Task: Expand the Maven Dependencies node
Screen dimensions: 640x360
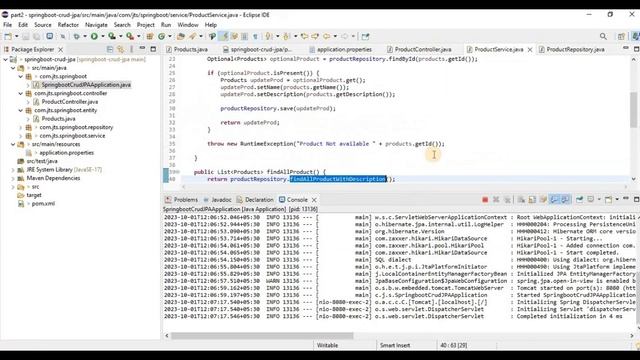Action: [13, 178]
